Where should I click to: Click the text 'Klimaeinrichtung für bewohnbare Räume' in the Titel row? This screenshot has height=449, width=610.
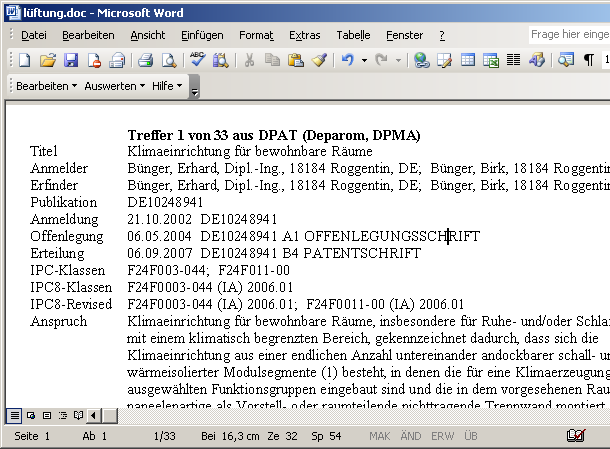(250, 151)
